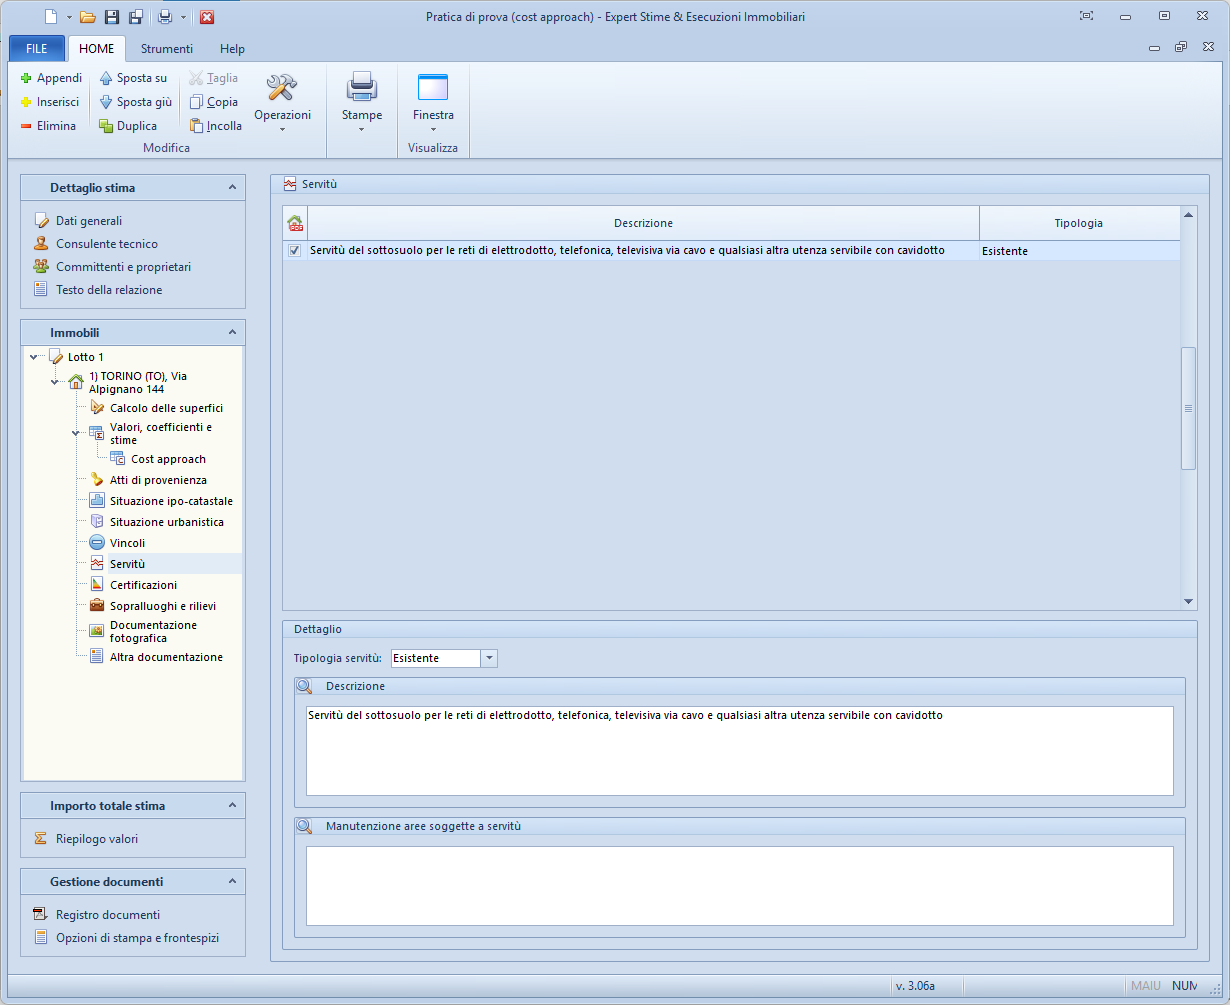Click the save all double floppy icon
This screenshot has width=1230, height=1005.
tap(136, 17)
